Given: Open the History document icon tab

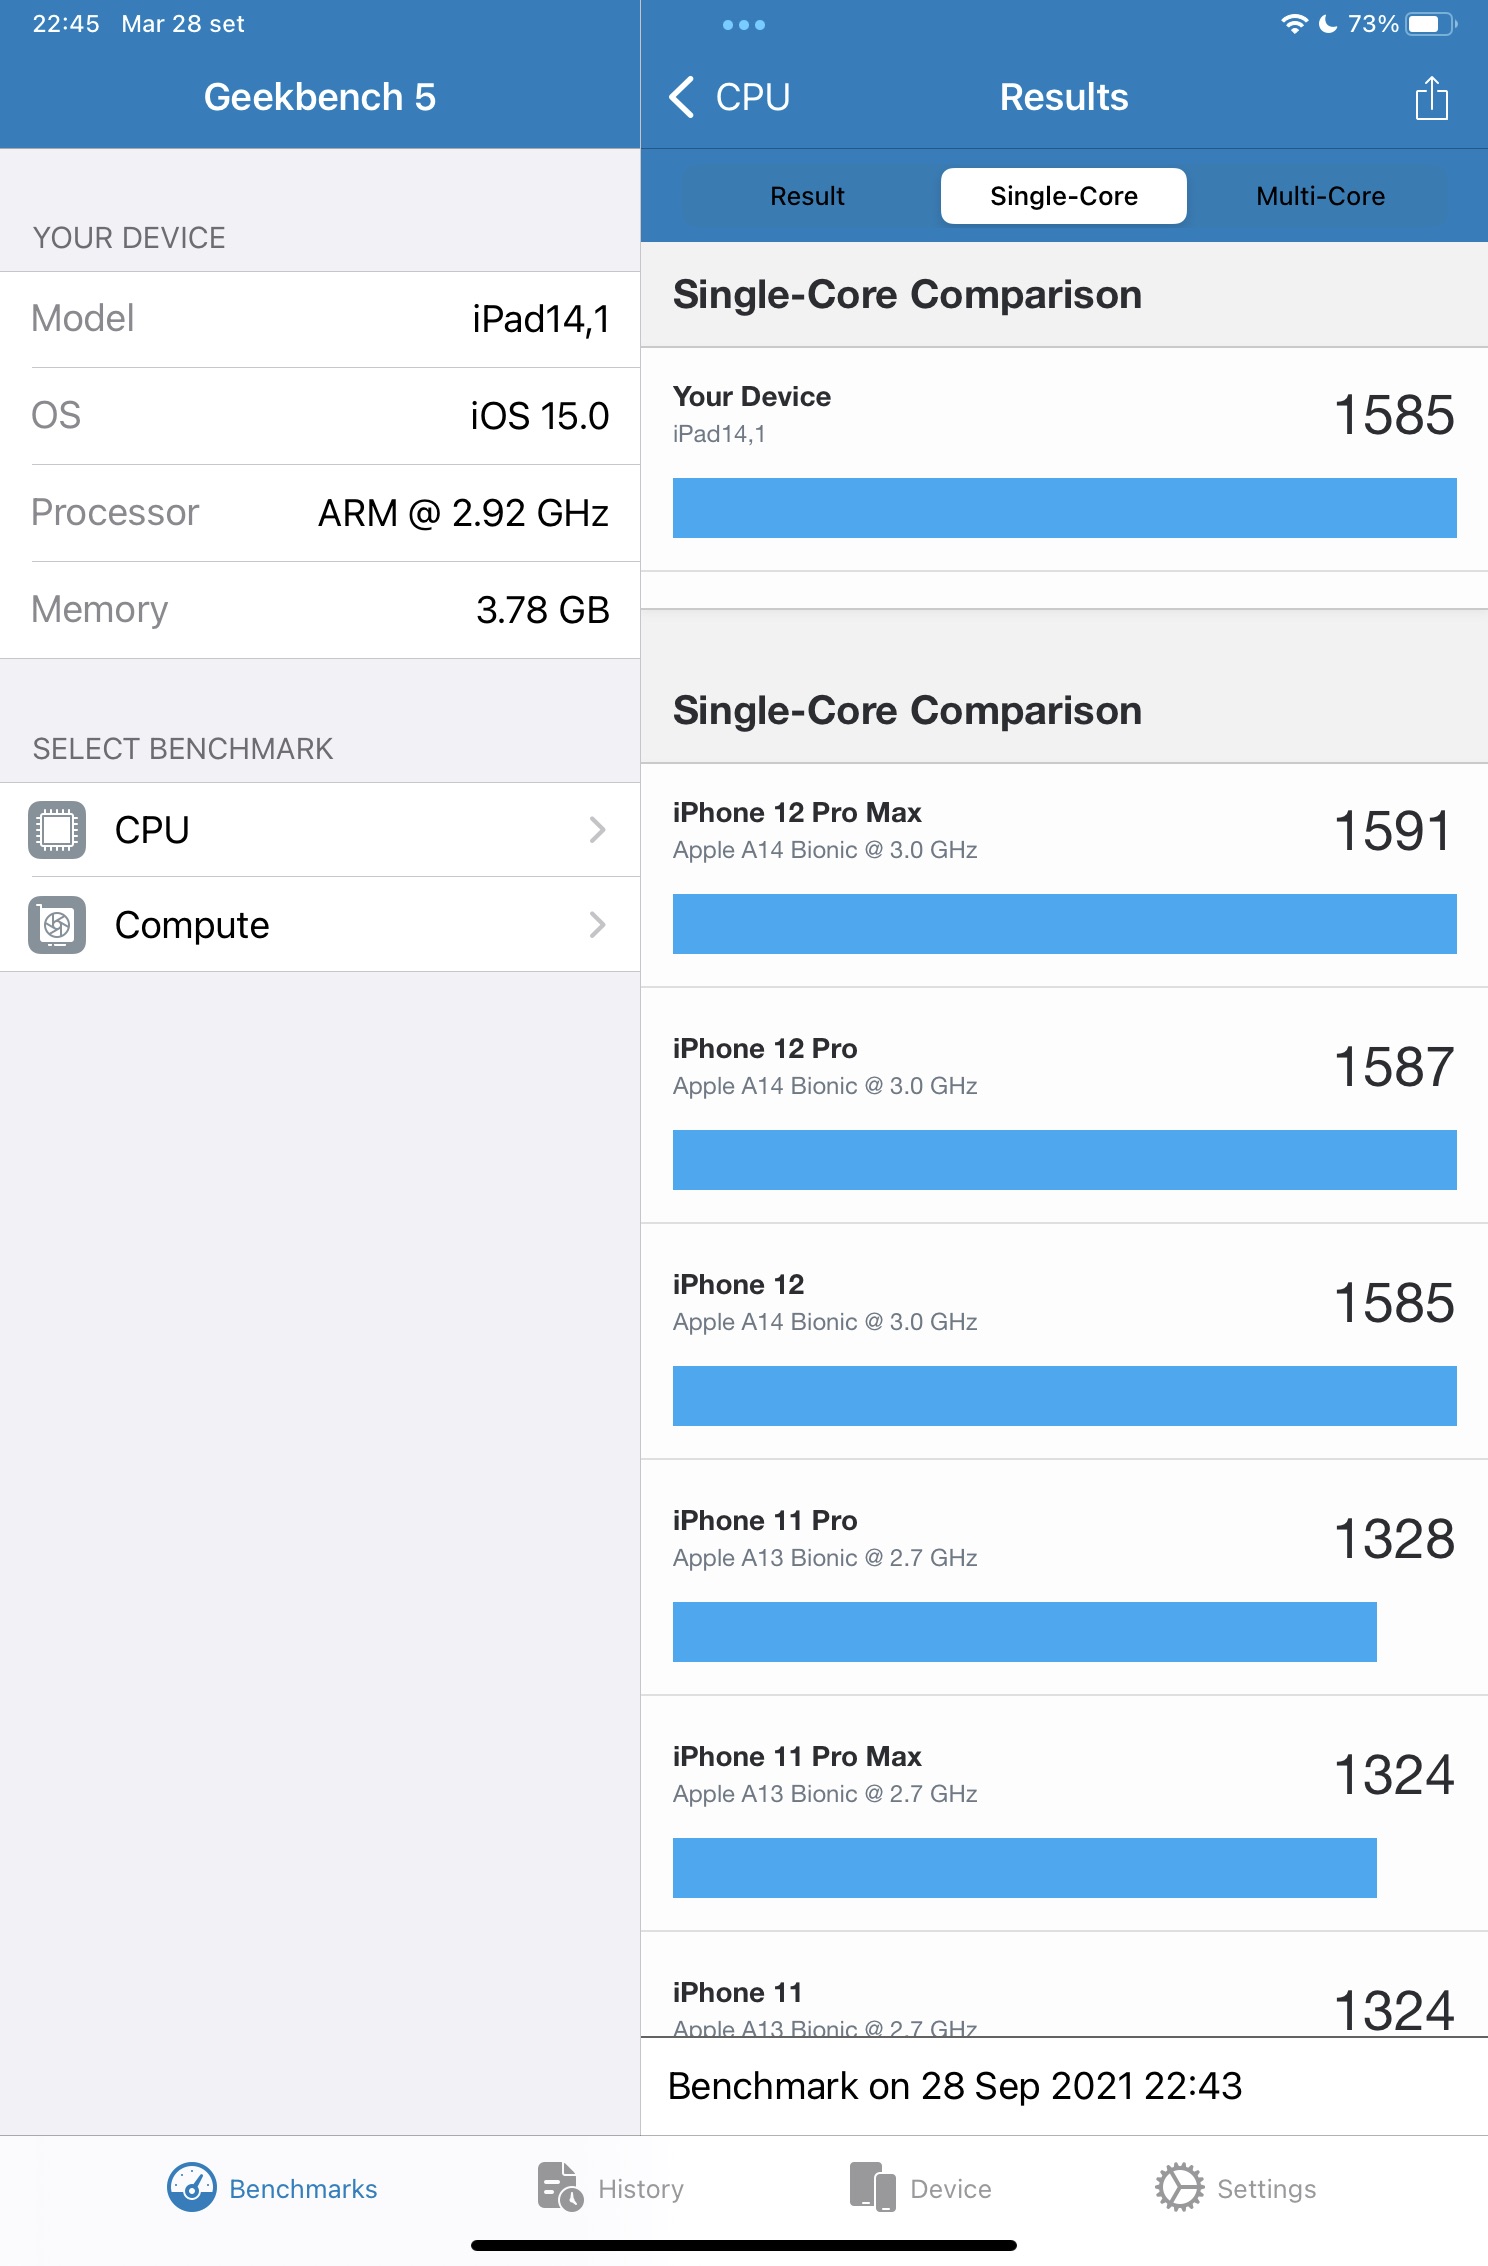Looking at the screenshot, I should tap(560, 2188).
